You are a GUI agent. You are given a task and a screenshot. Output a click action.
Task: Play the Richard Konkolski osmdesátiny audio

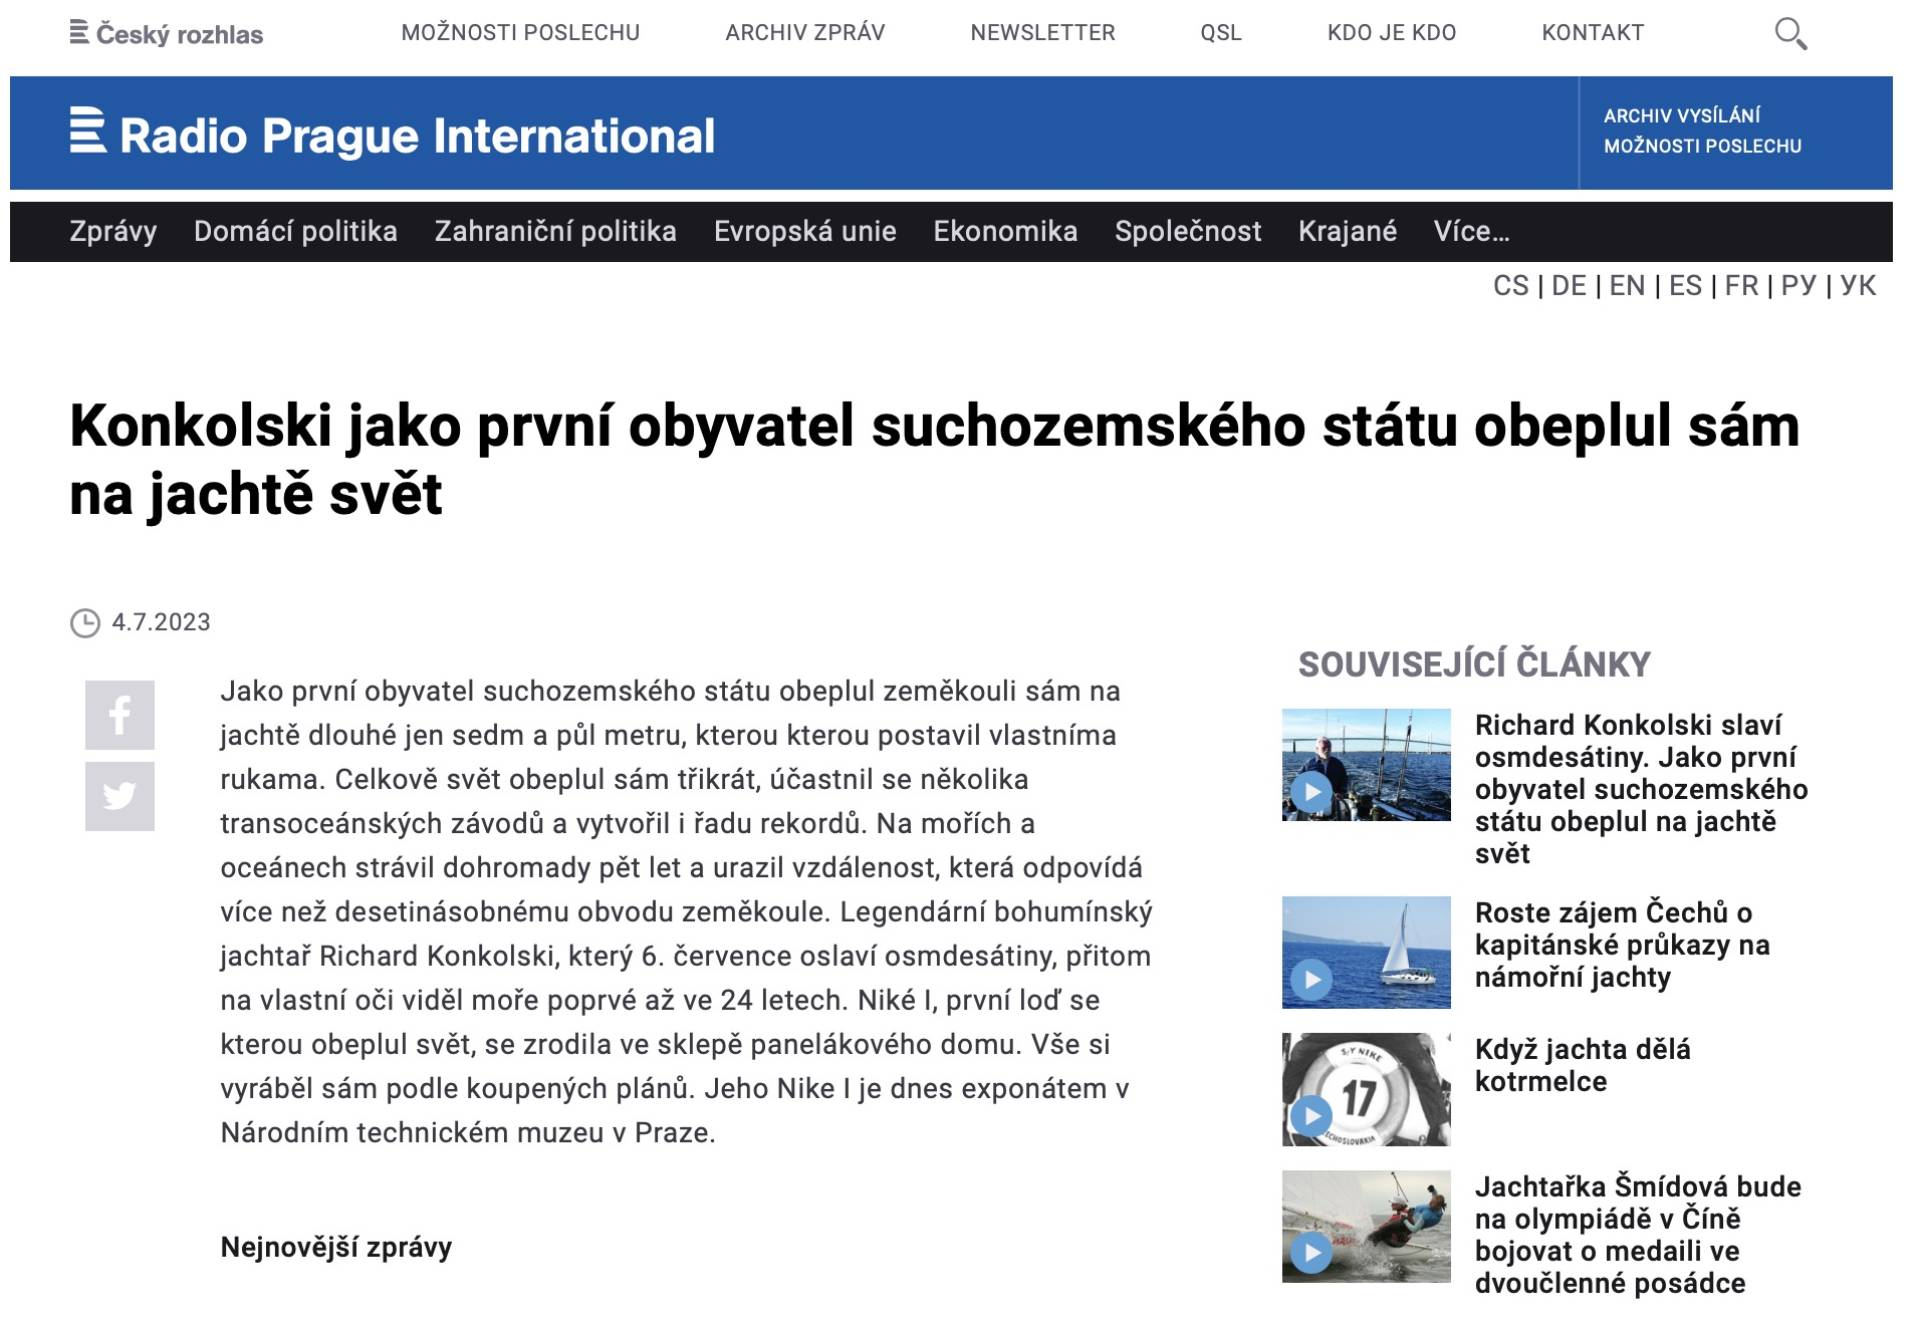pyautogui.click(x=1311, y=793)
